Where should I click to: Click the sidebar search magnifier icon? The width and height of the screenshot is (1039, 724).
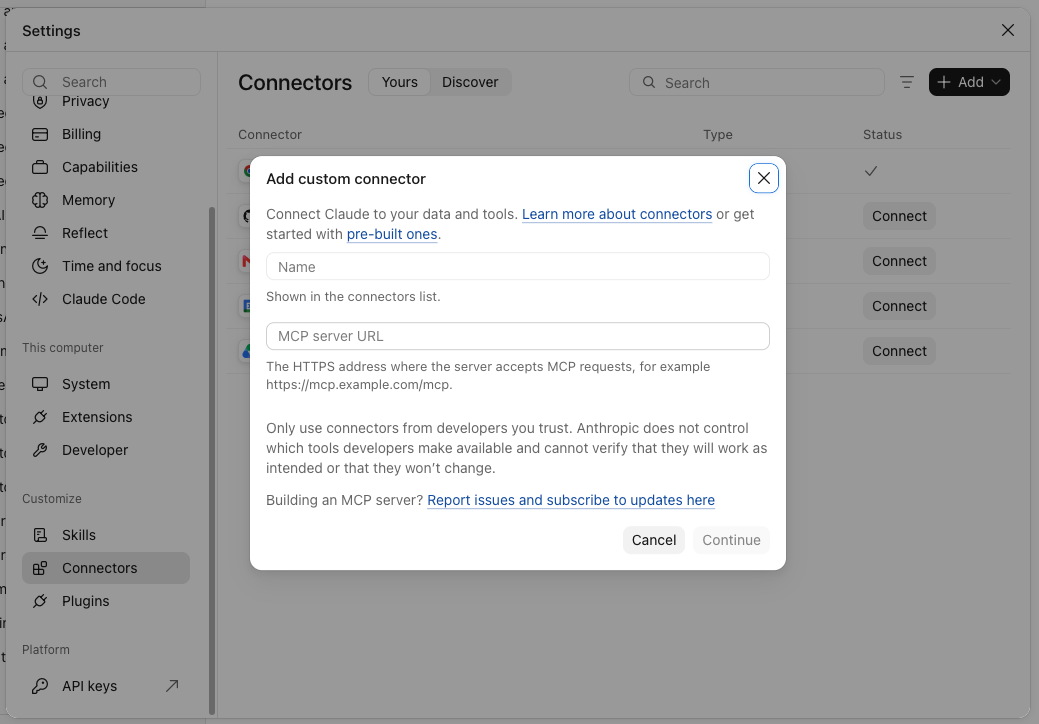pyautogui.click(x=40, y=82)
